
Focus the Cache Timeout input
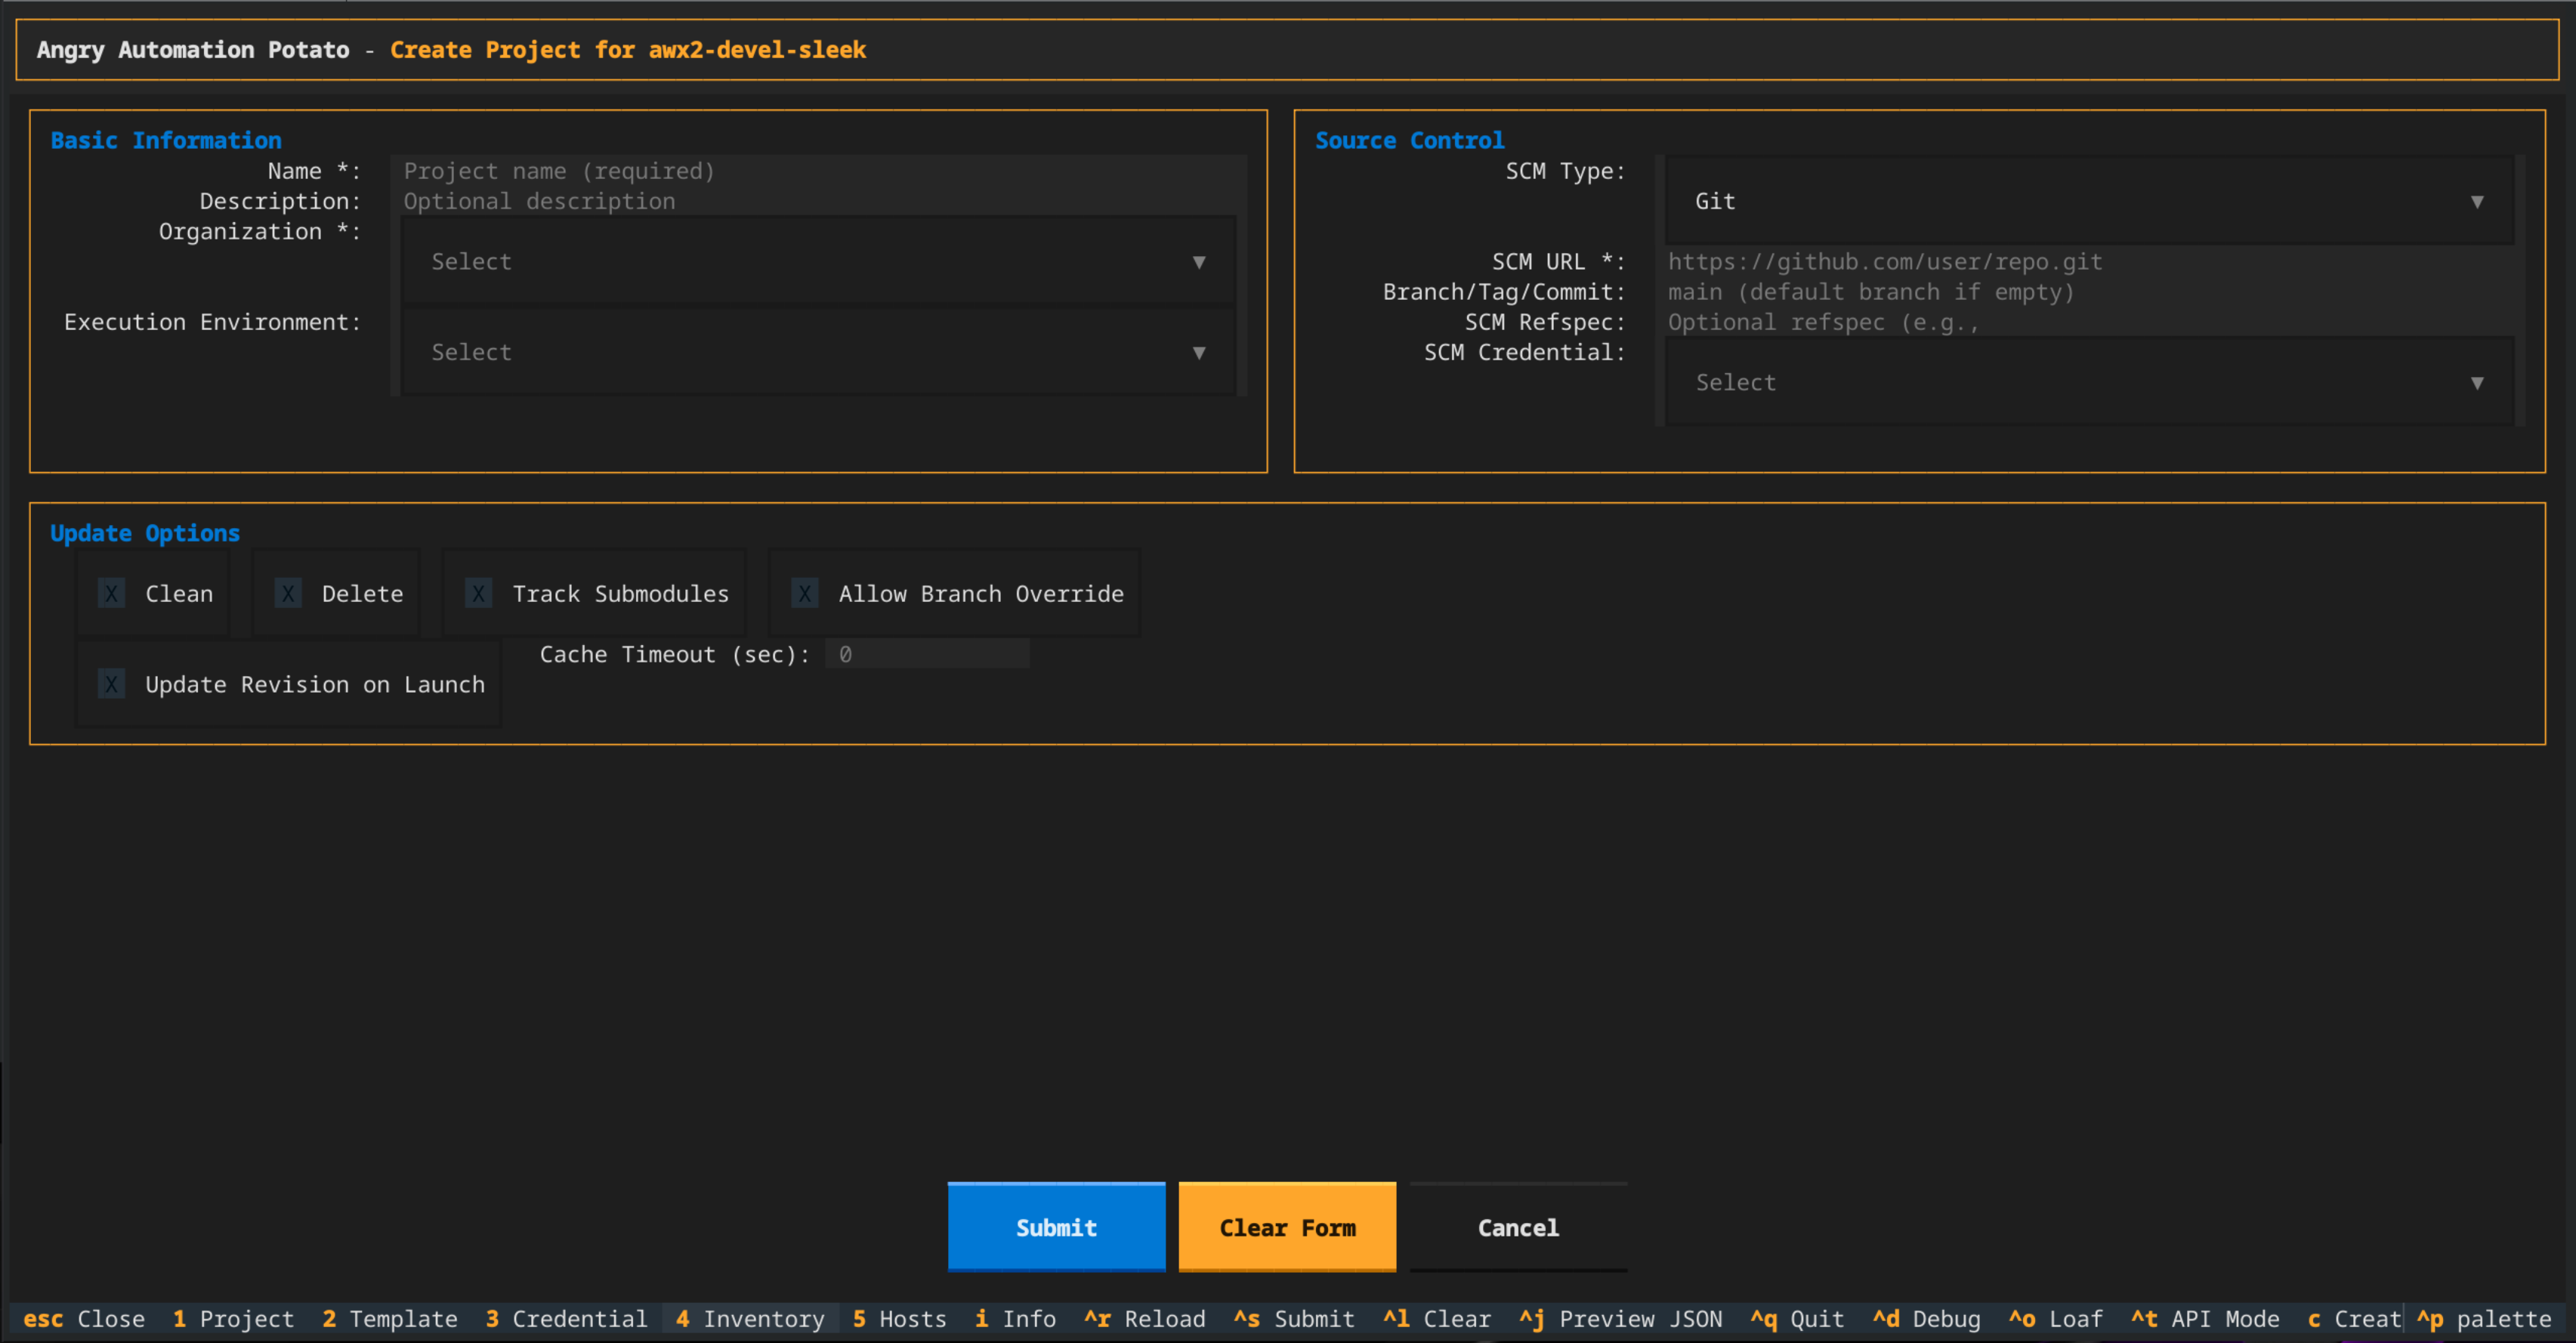tap(927, 654)
